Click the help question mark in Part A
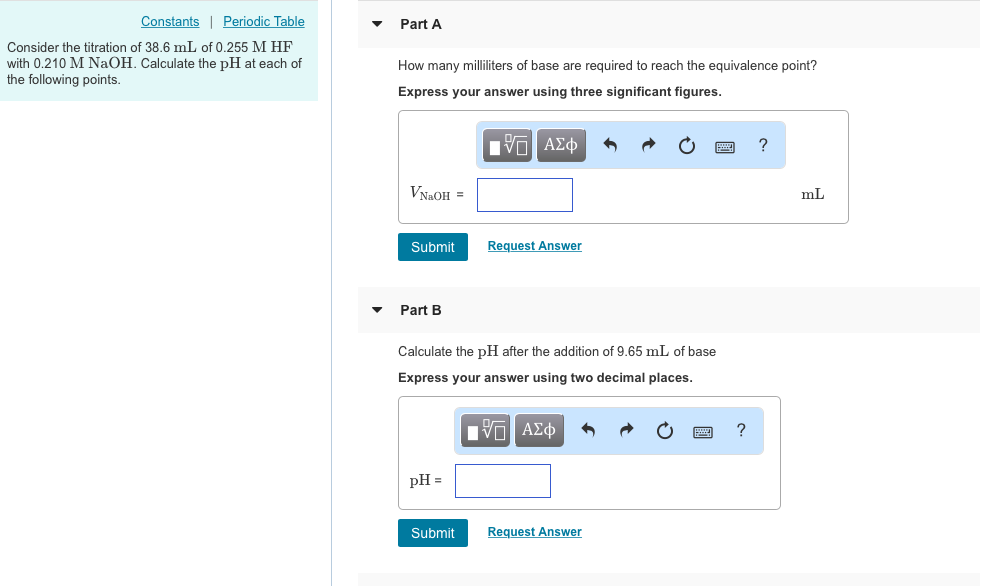This screenshot has height=586, width=1000. 762,145
